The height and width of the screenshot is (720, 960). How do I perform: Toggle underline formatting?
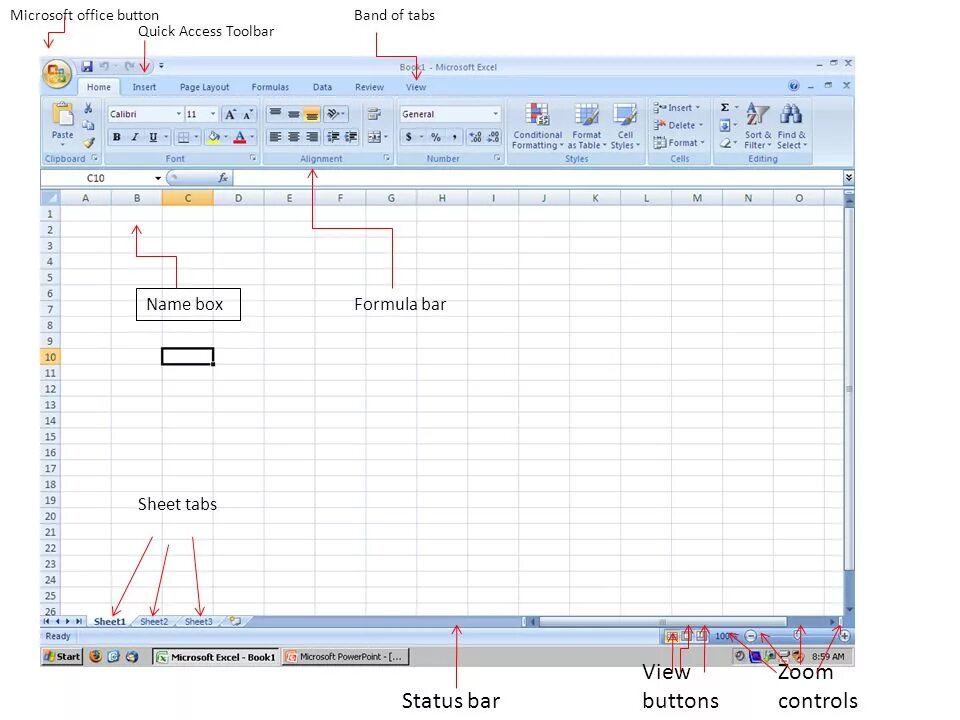click(153, 137)
